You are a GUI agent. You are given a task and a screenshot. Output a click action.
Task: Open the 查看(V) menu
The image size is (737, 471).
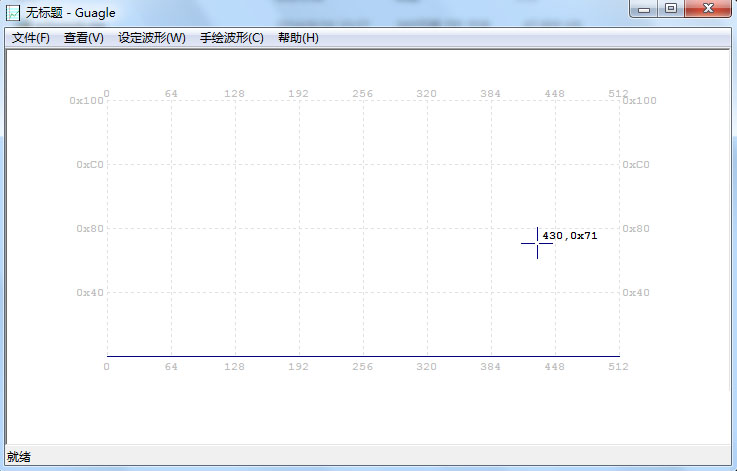pos(83,38)
